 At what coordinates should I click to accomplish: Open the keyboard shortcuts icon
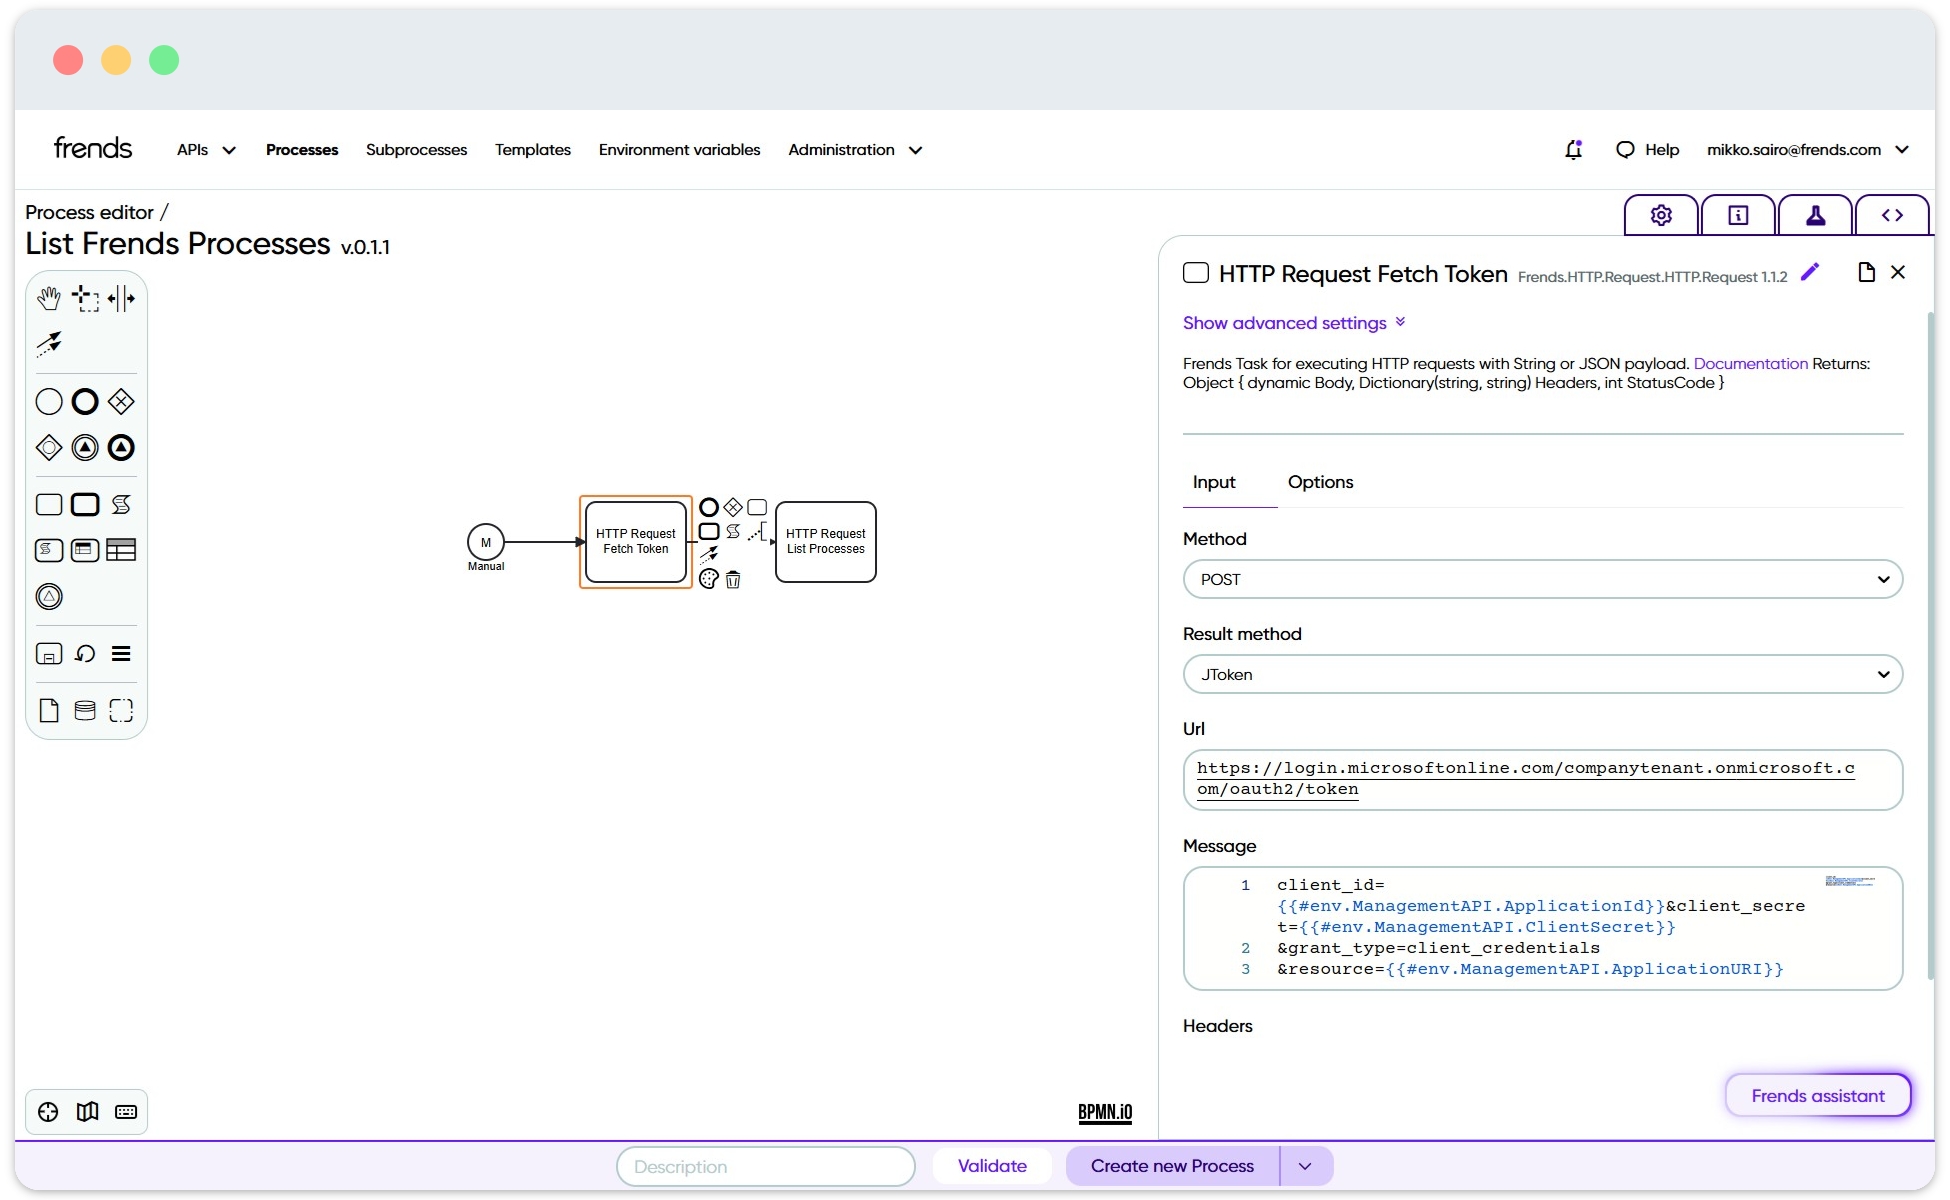(x=126, y=1112)
